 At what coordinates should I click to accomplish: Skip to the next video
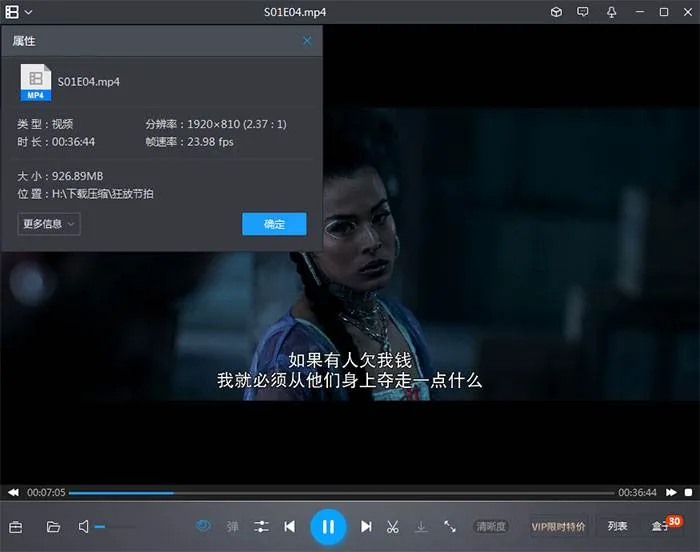click(366, 527)
